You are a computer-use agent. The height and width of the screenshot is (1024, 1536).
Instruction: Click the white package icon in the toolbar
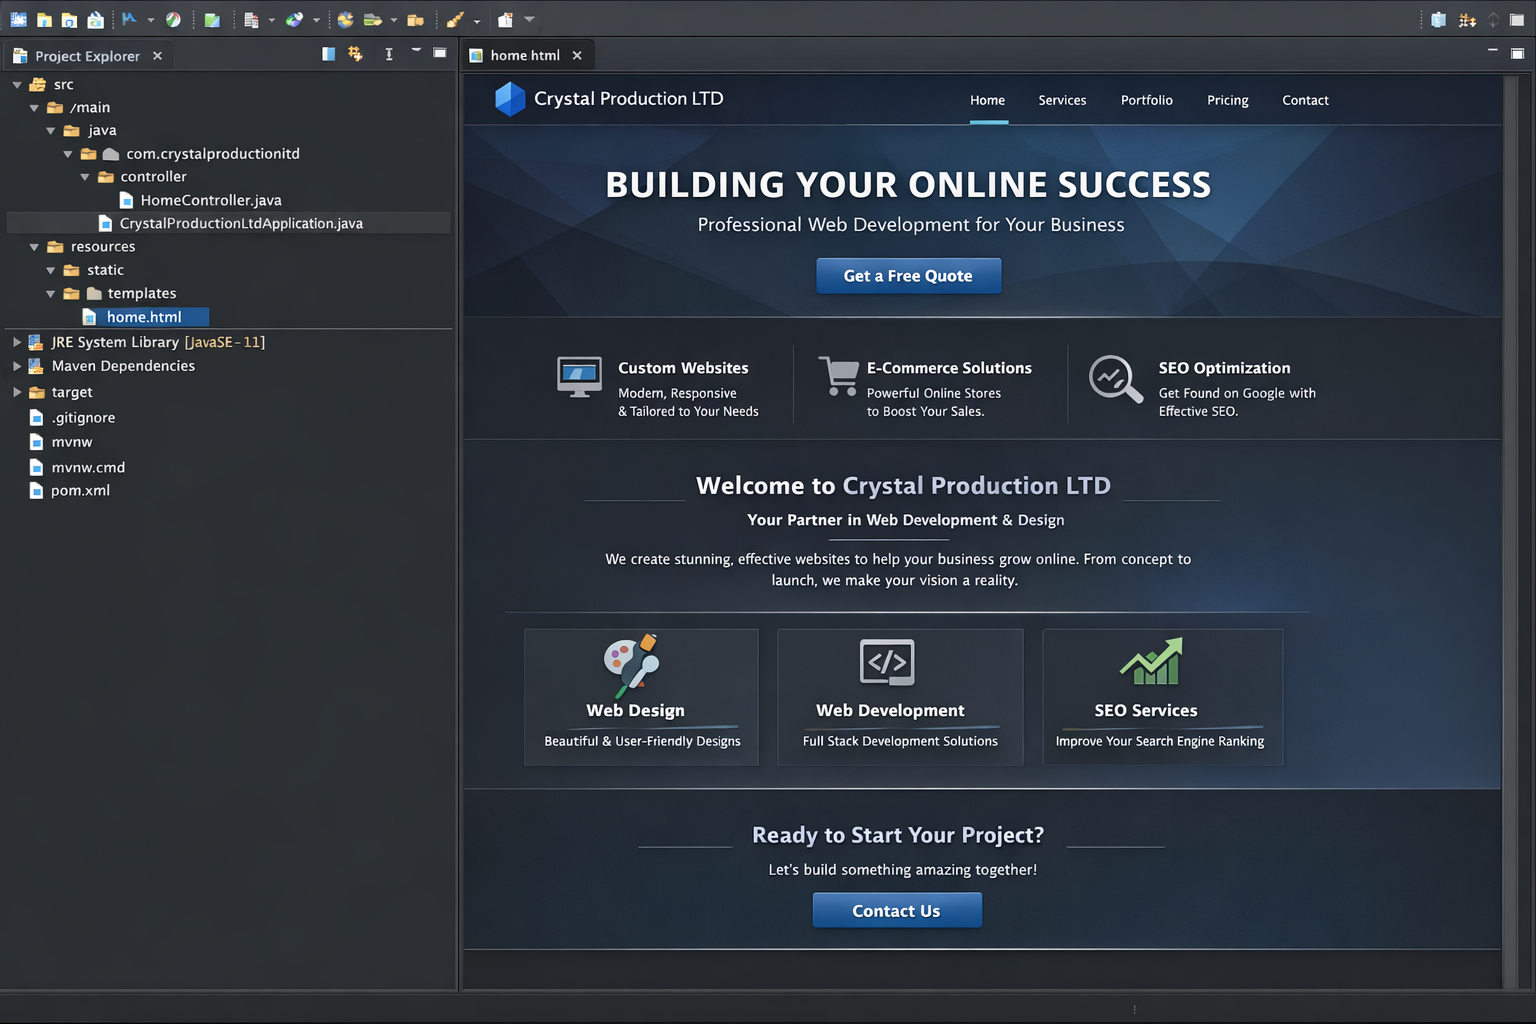(x=505, y=19)
